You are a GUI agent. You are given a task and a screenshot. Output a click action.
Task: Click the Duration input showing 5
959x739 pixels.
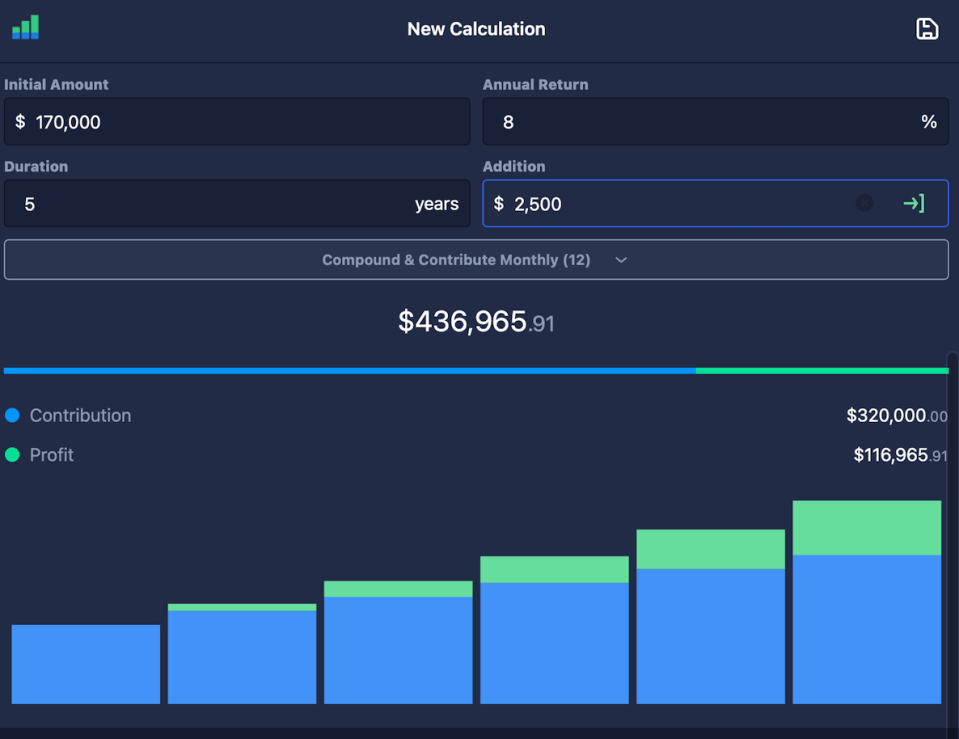200,204
